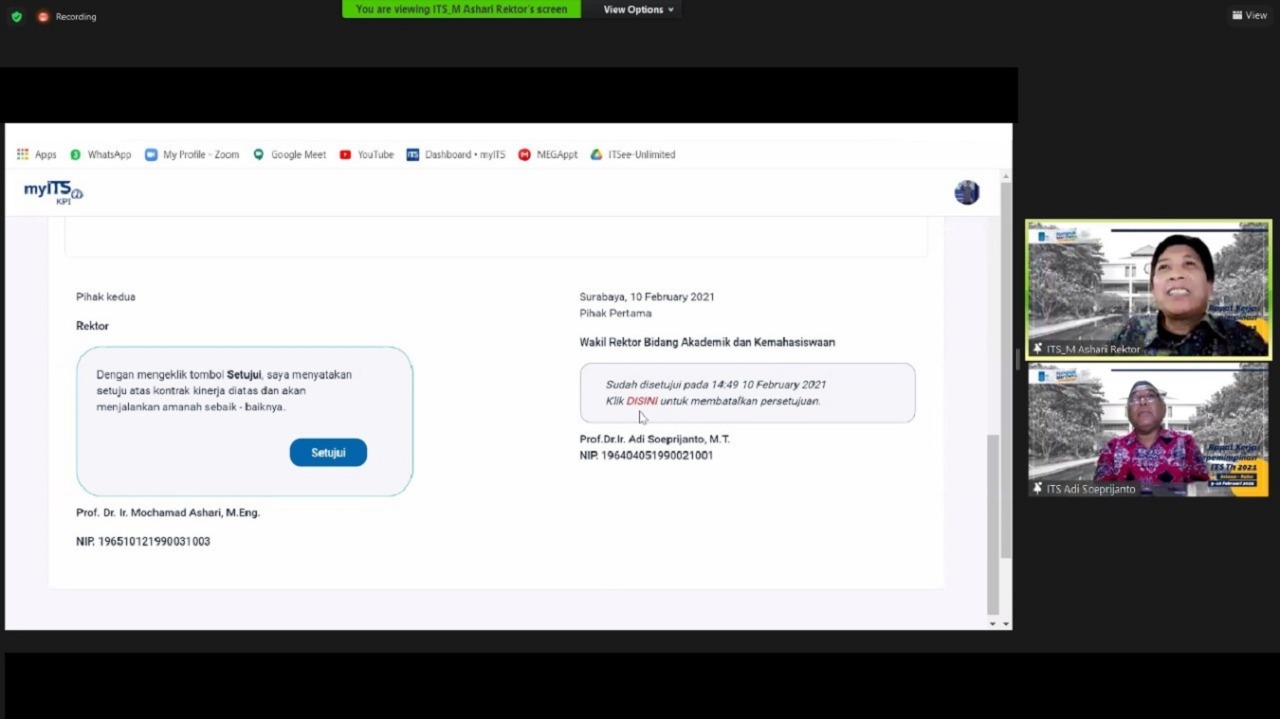Open the WhatsApp bookmark
Screen dimensions: 1280x719
click(101, 155)
